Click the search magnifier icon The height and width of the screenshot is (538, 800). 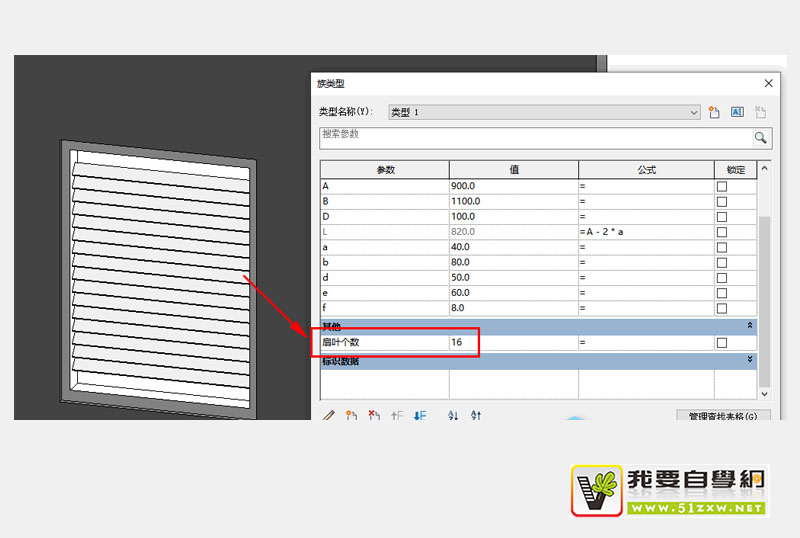pyautogui.click(x=761, y=138)
